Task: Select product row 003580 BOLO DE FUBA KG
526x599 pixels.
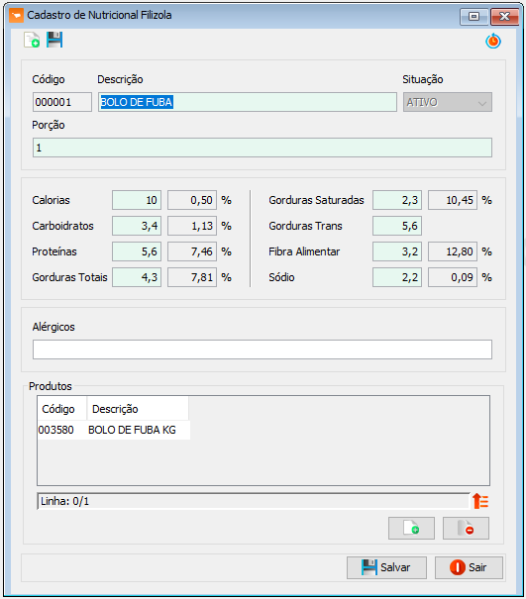Action: click(x=114, y=430)
